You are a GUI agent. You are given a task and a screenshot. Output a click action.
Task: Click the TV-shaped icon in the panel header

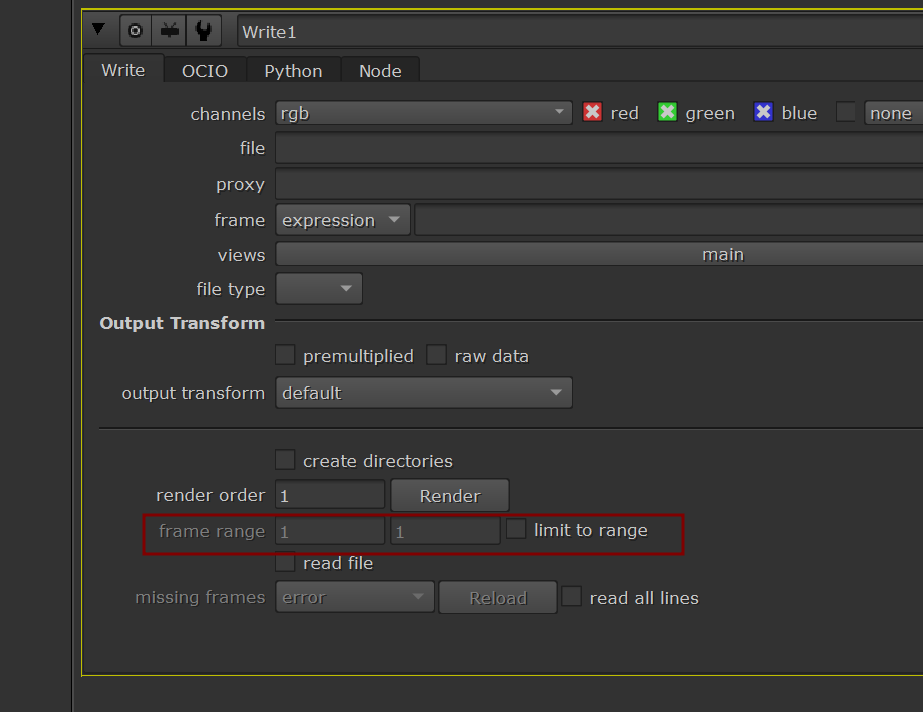[169, 31]
